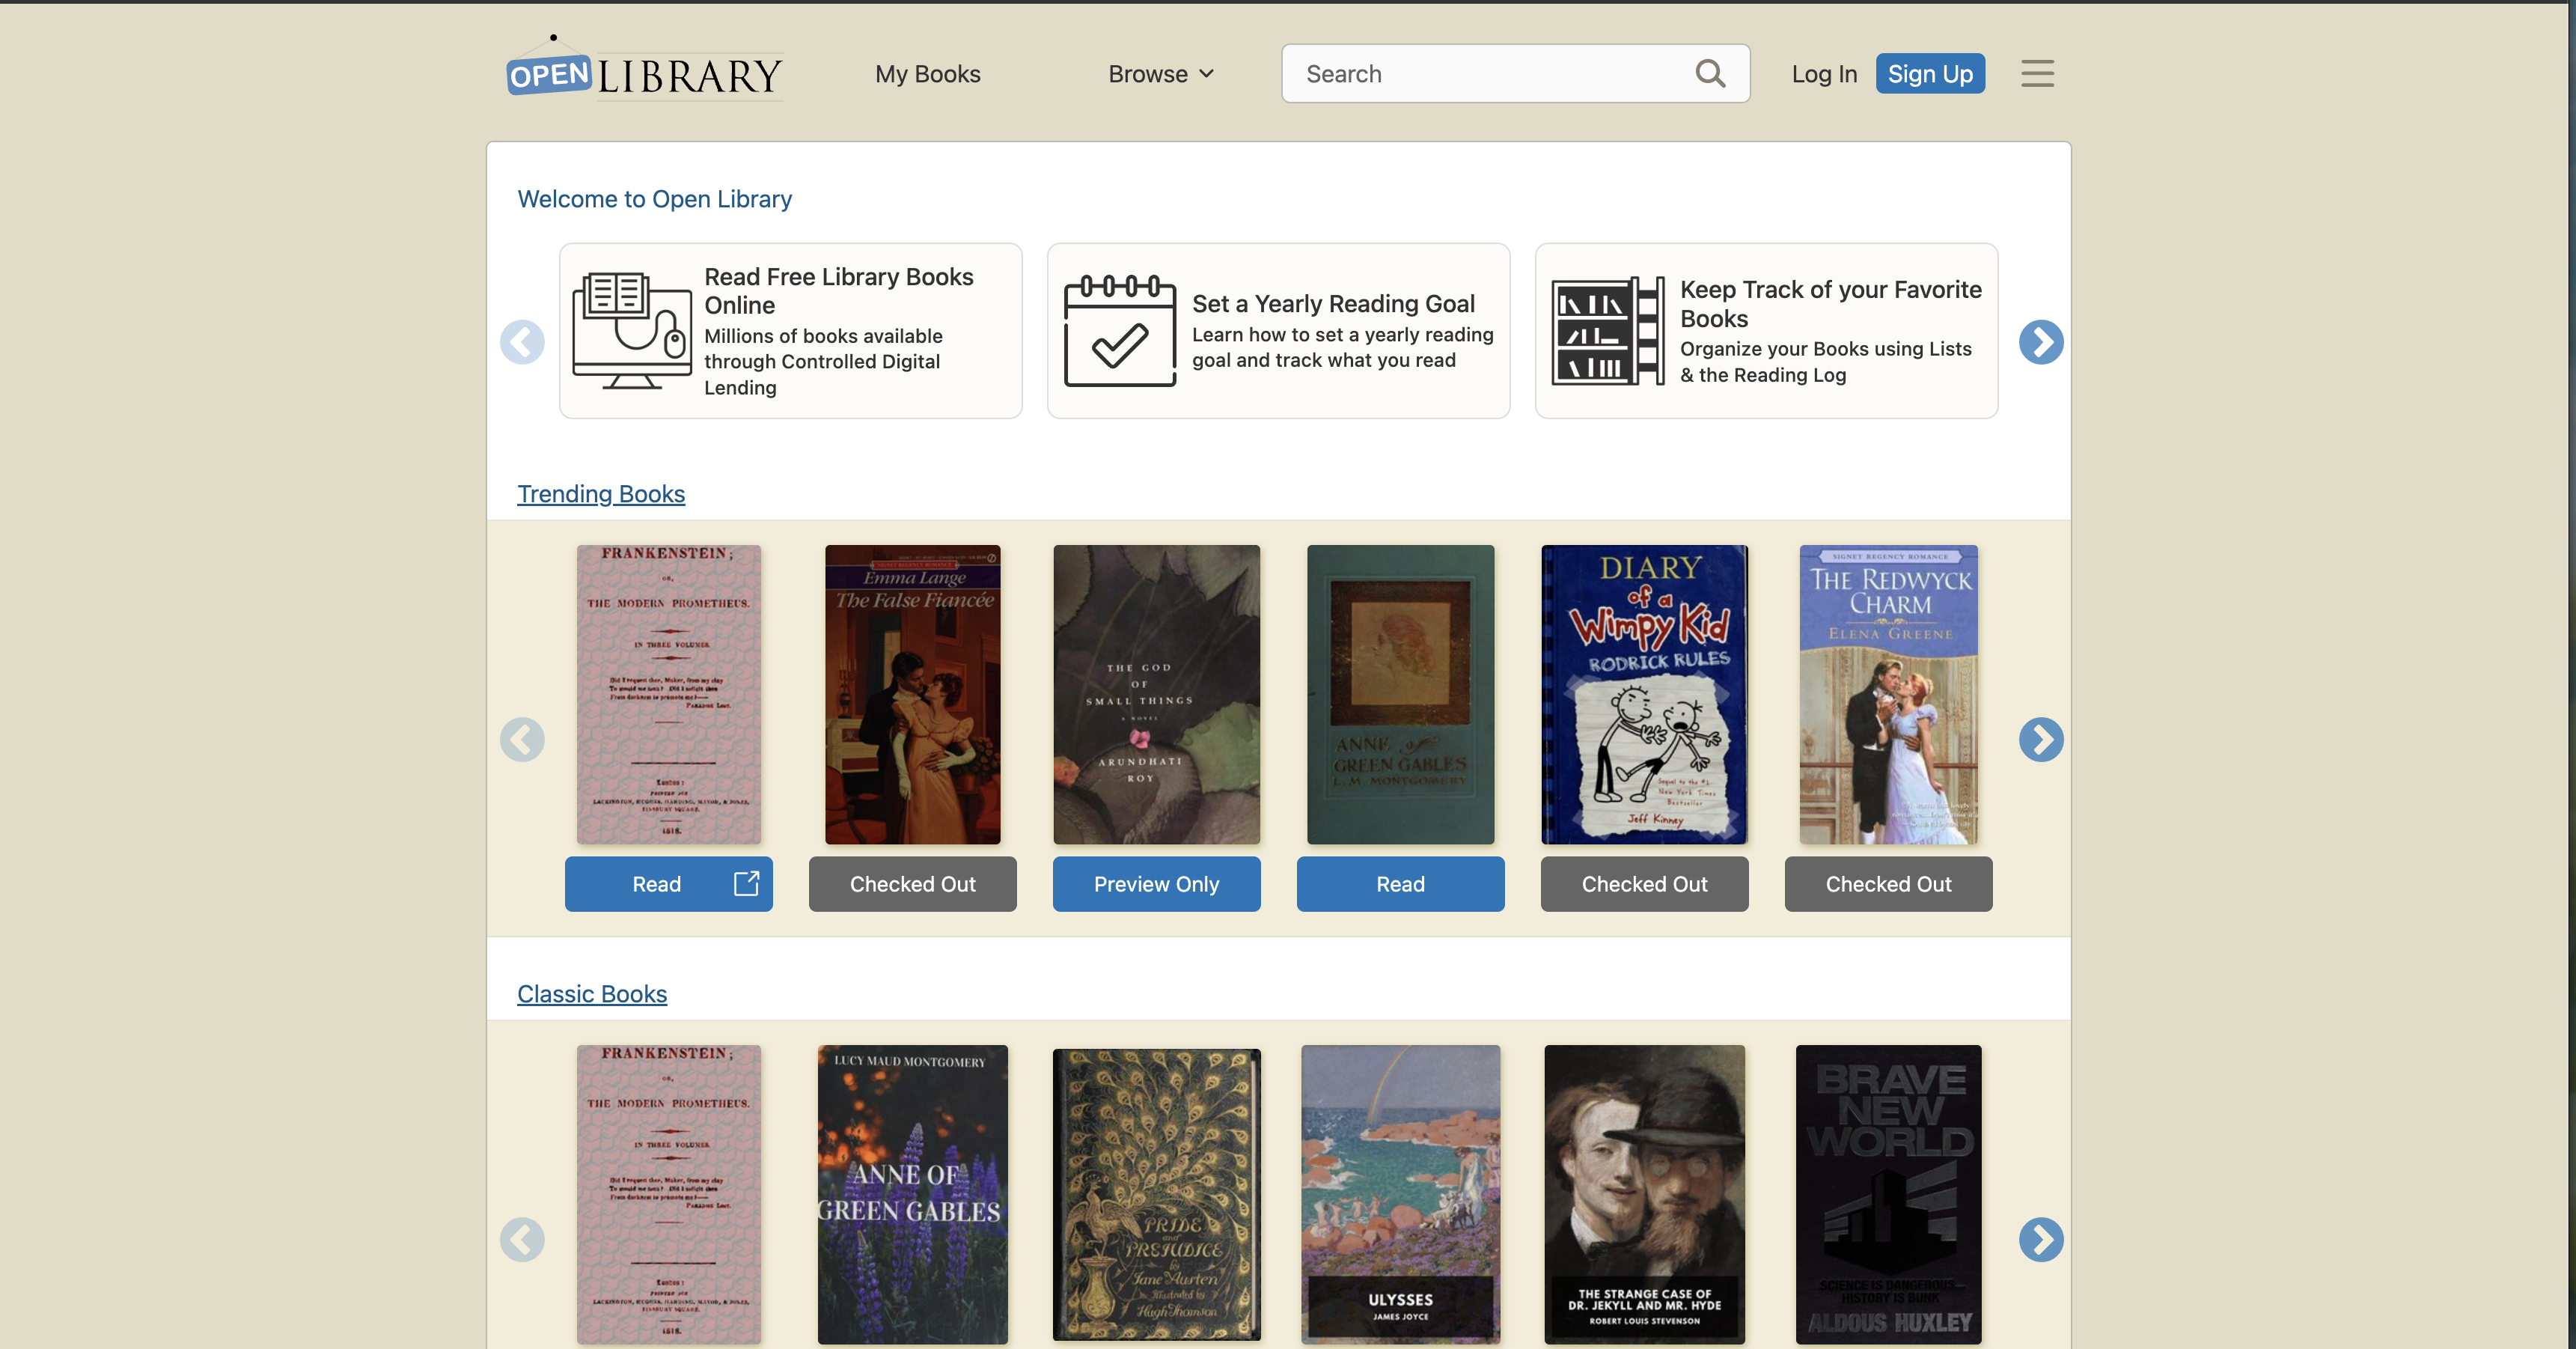Click Checked Out under Diary of a Wimpy Kid
The width and height of the screenshot is (2576, 1349).
(x=1644, y=884)
